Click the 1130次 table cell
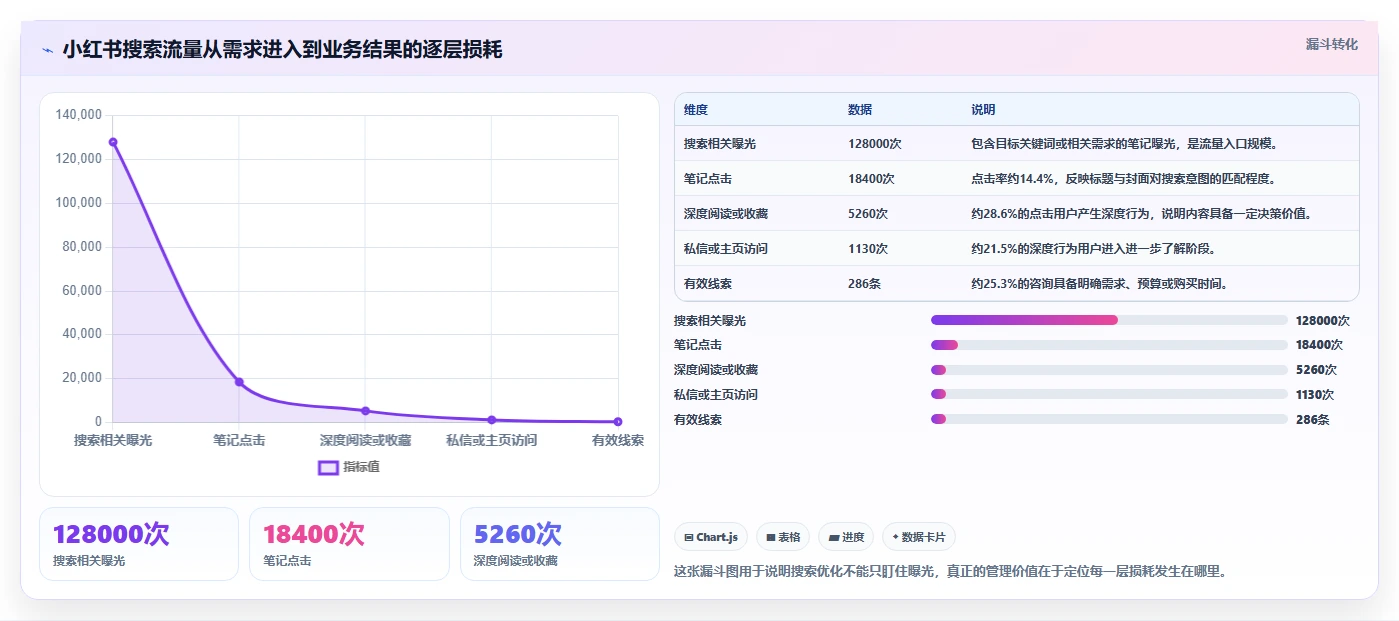 [x=868, y=248]
